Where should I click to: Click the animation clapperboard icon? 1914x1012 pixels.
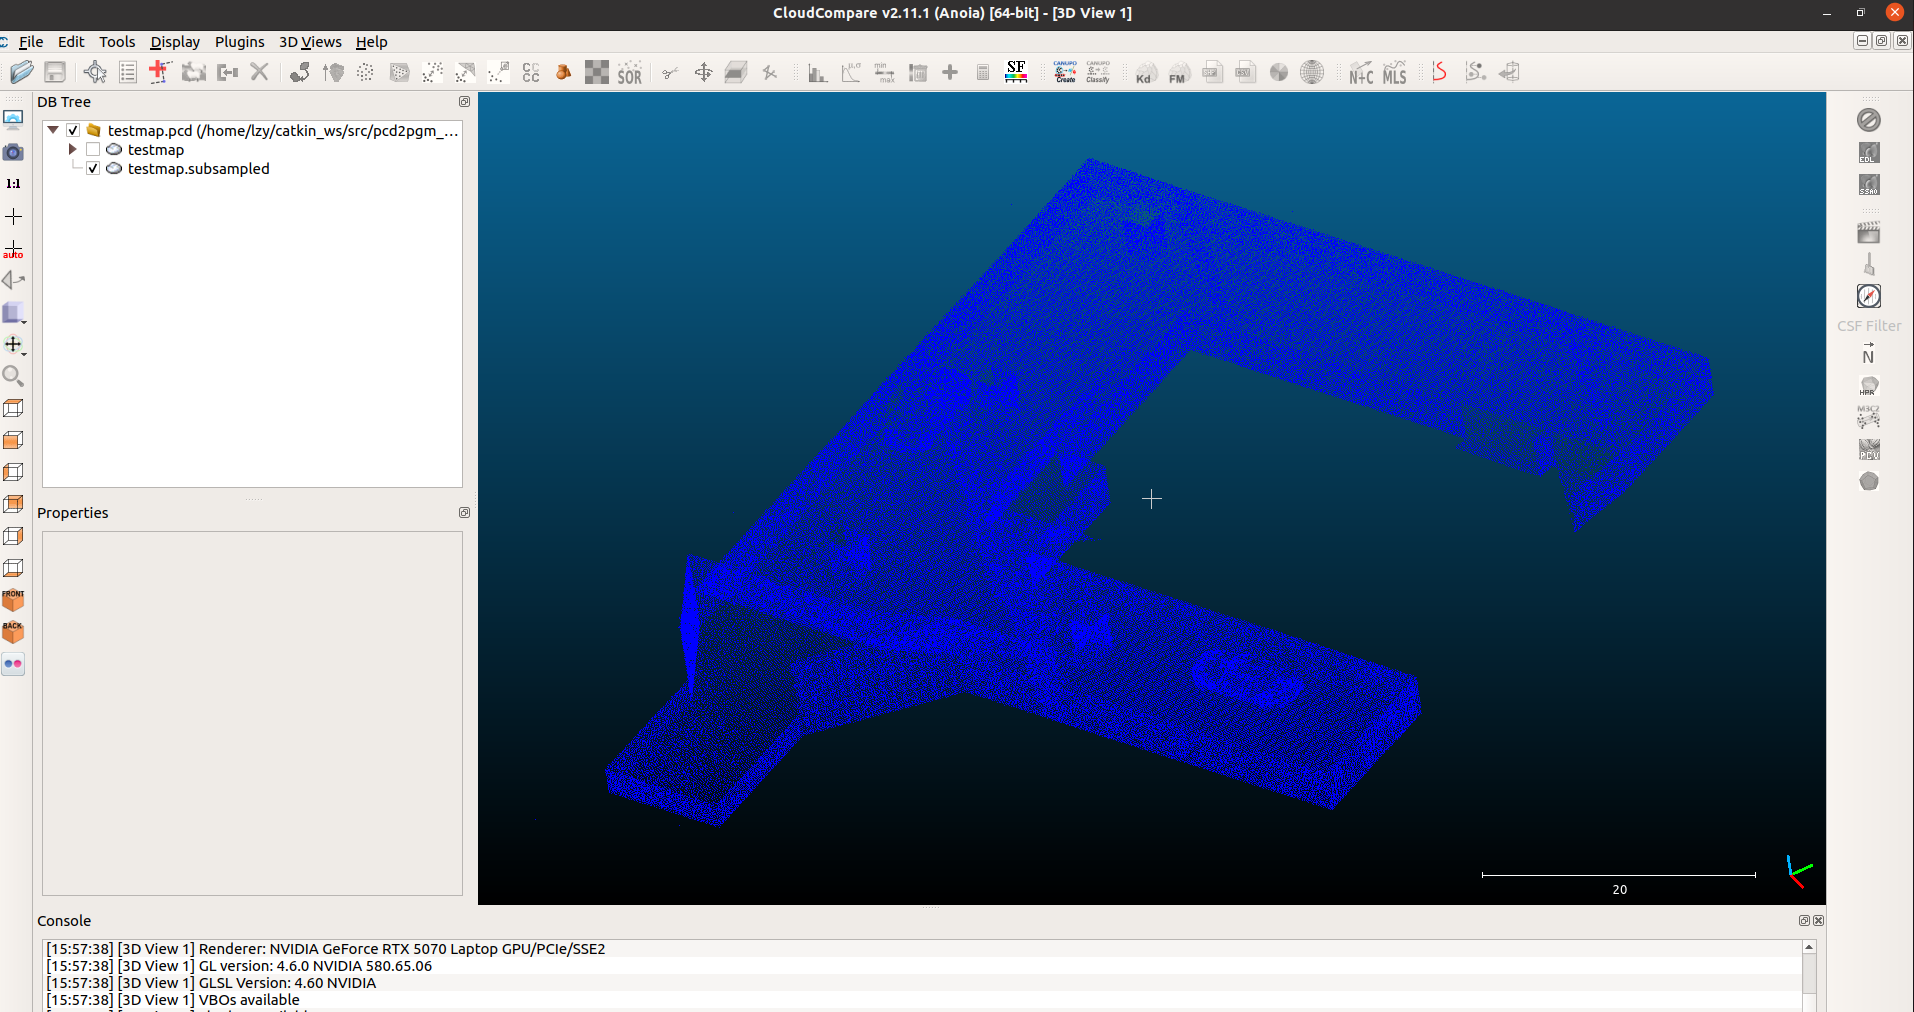coord(1868,232)
